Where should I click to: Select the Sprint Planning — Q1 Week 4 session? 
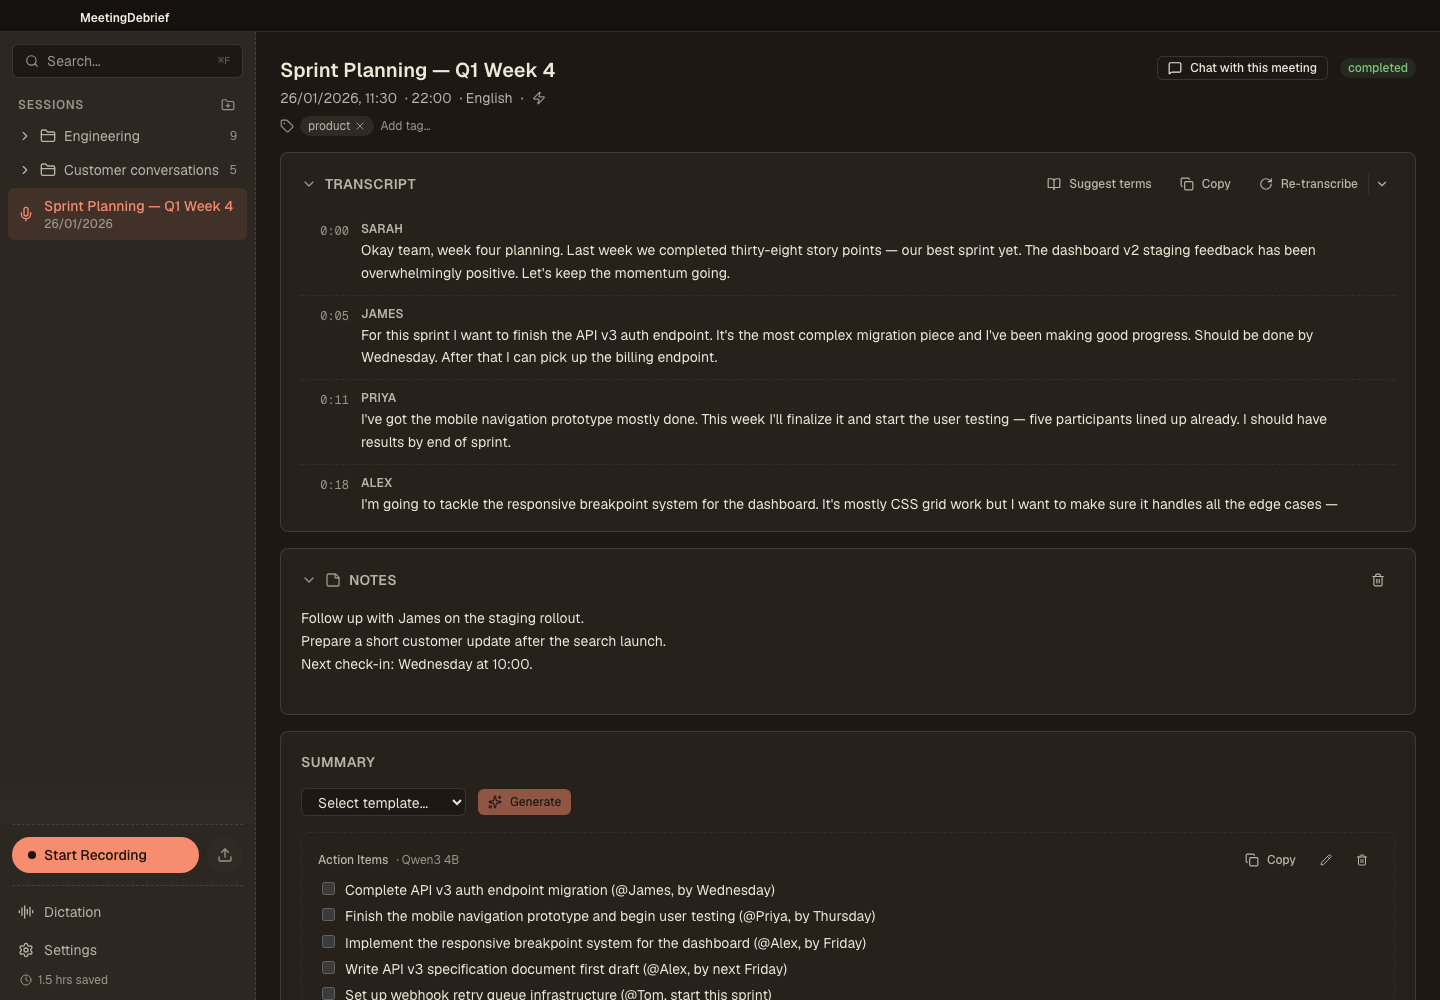127,214
